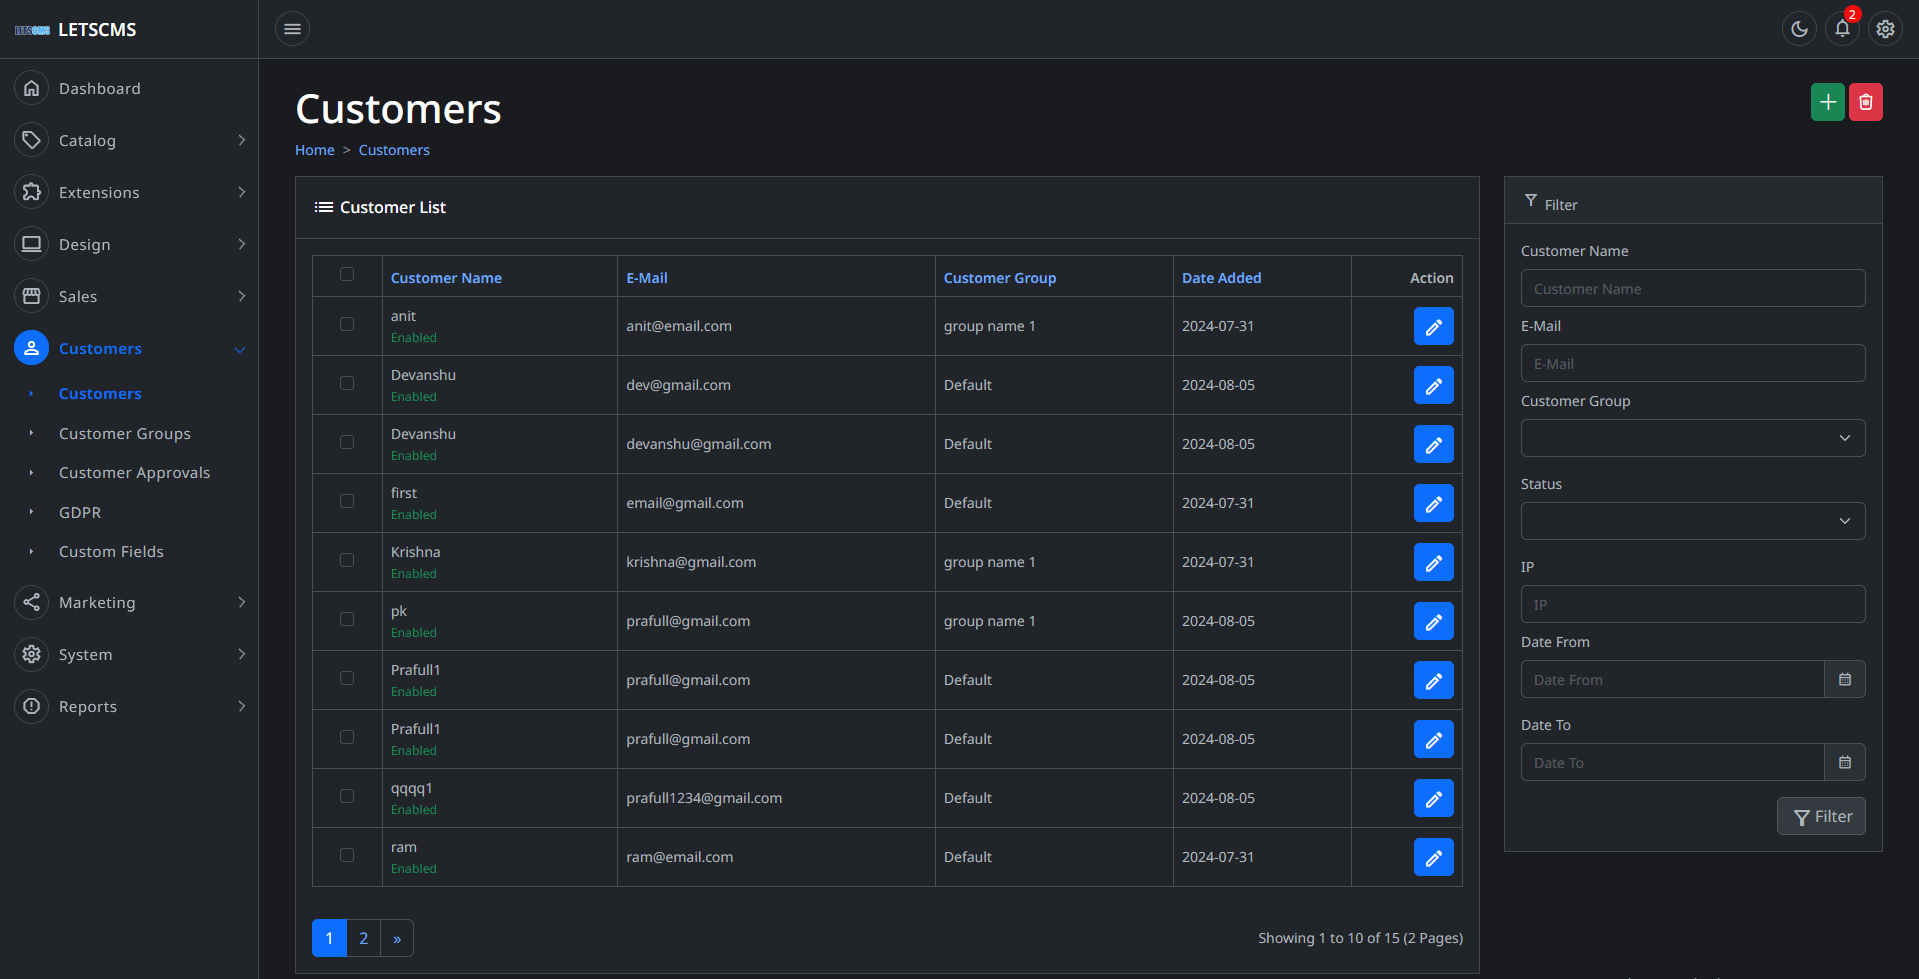Open the Customer Group filter dropdown
The image size is (1919, 979).
click(x=1692, y=438)
